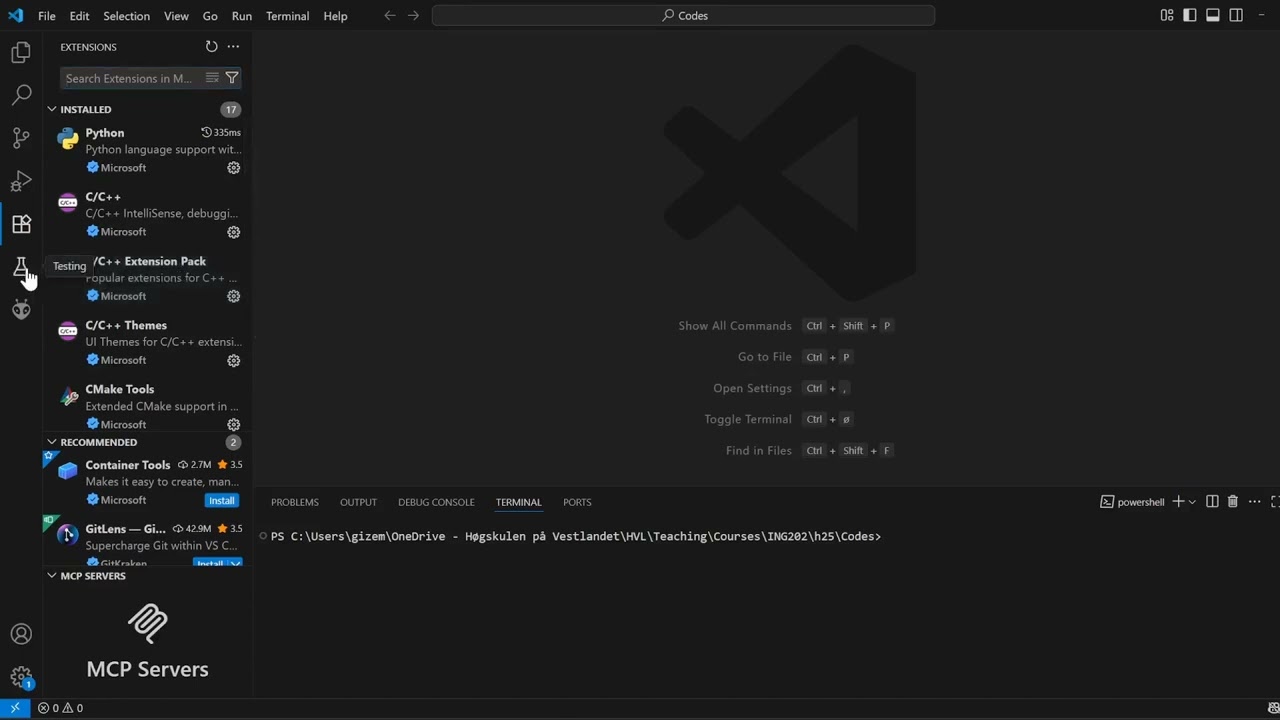Maximize the terminal panel size
The height and width of the screenshot is (720, 1280).
tap(1275, 502)
